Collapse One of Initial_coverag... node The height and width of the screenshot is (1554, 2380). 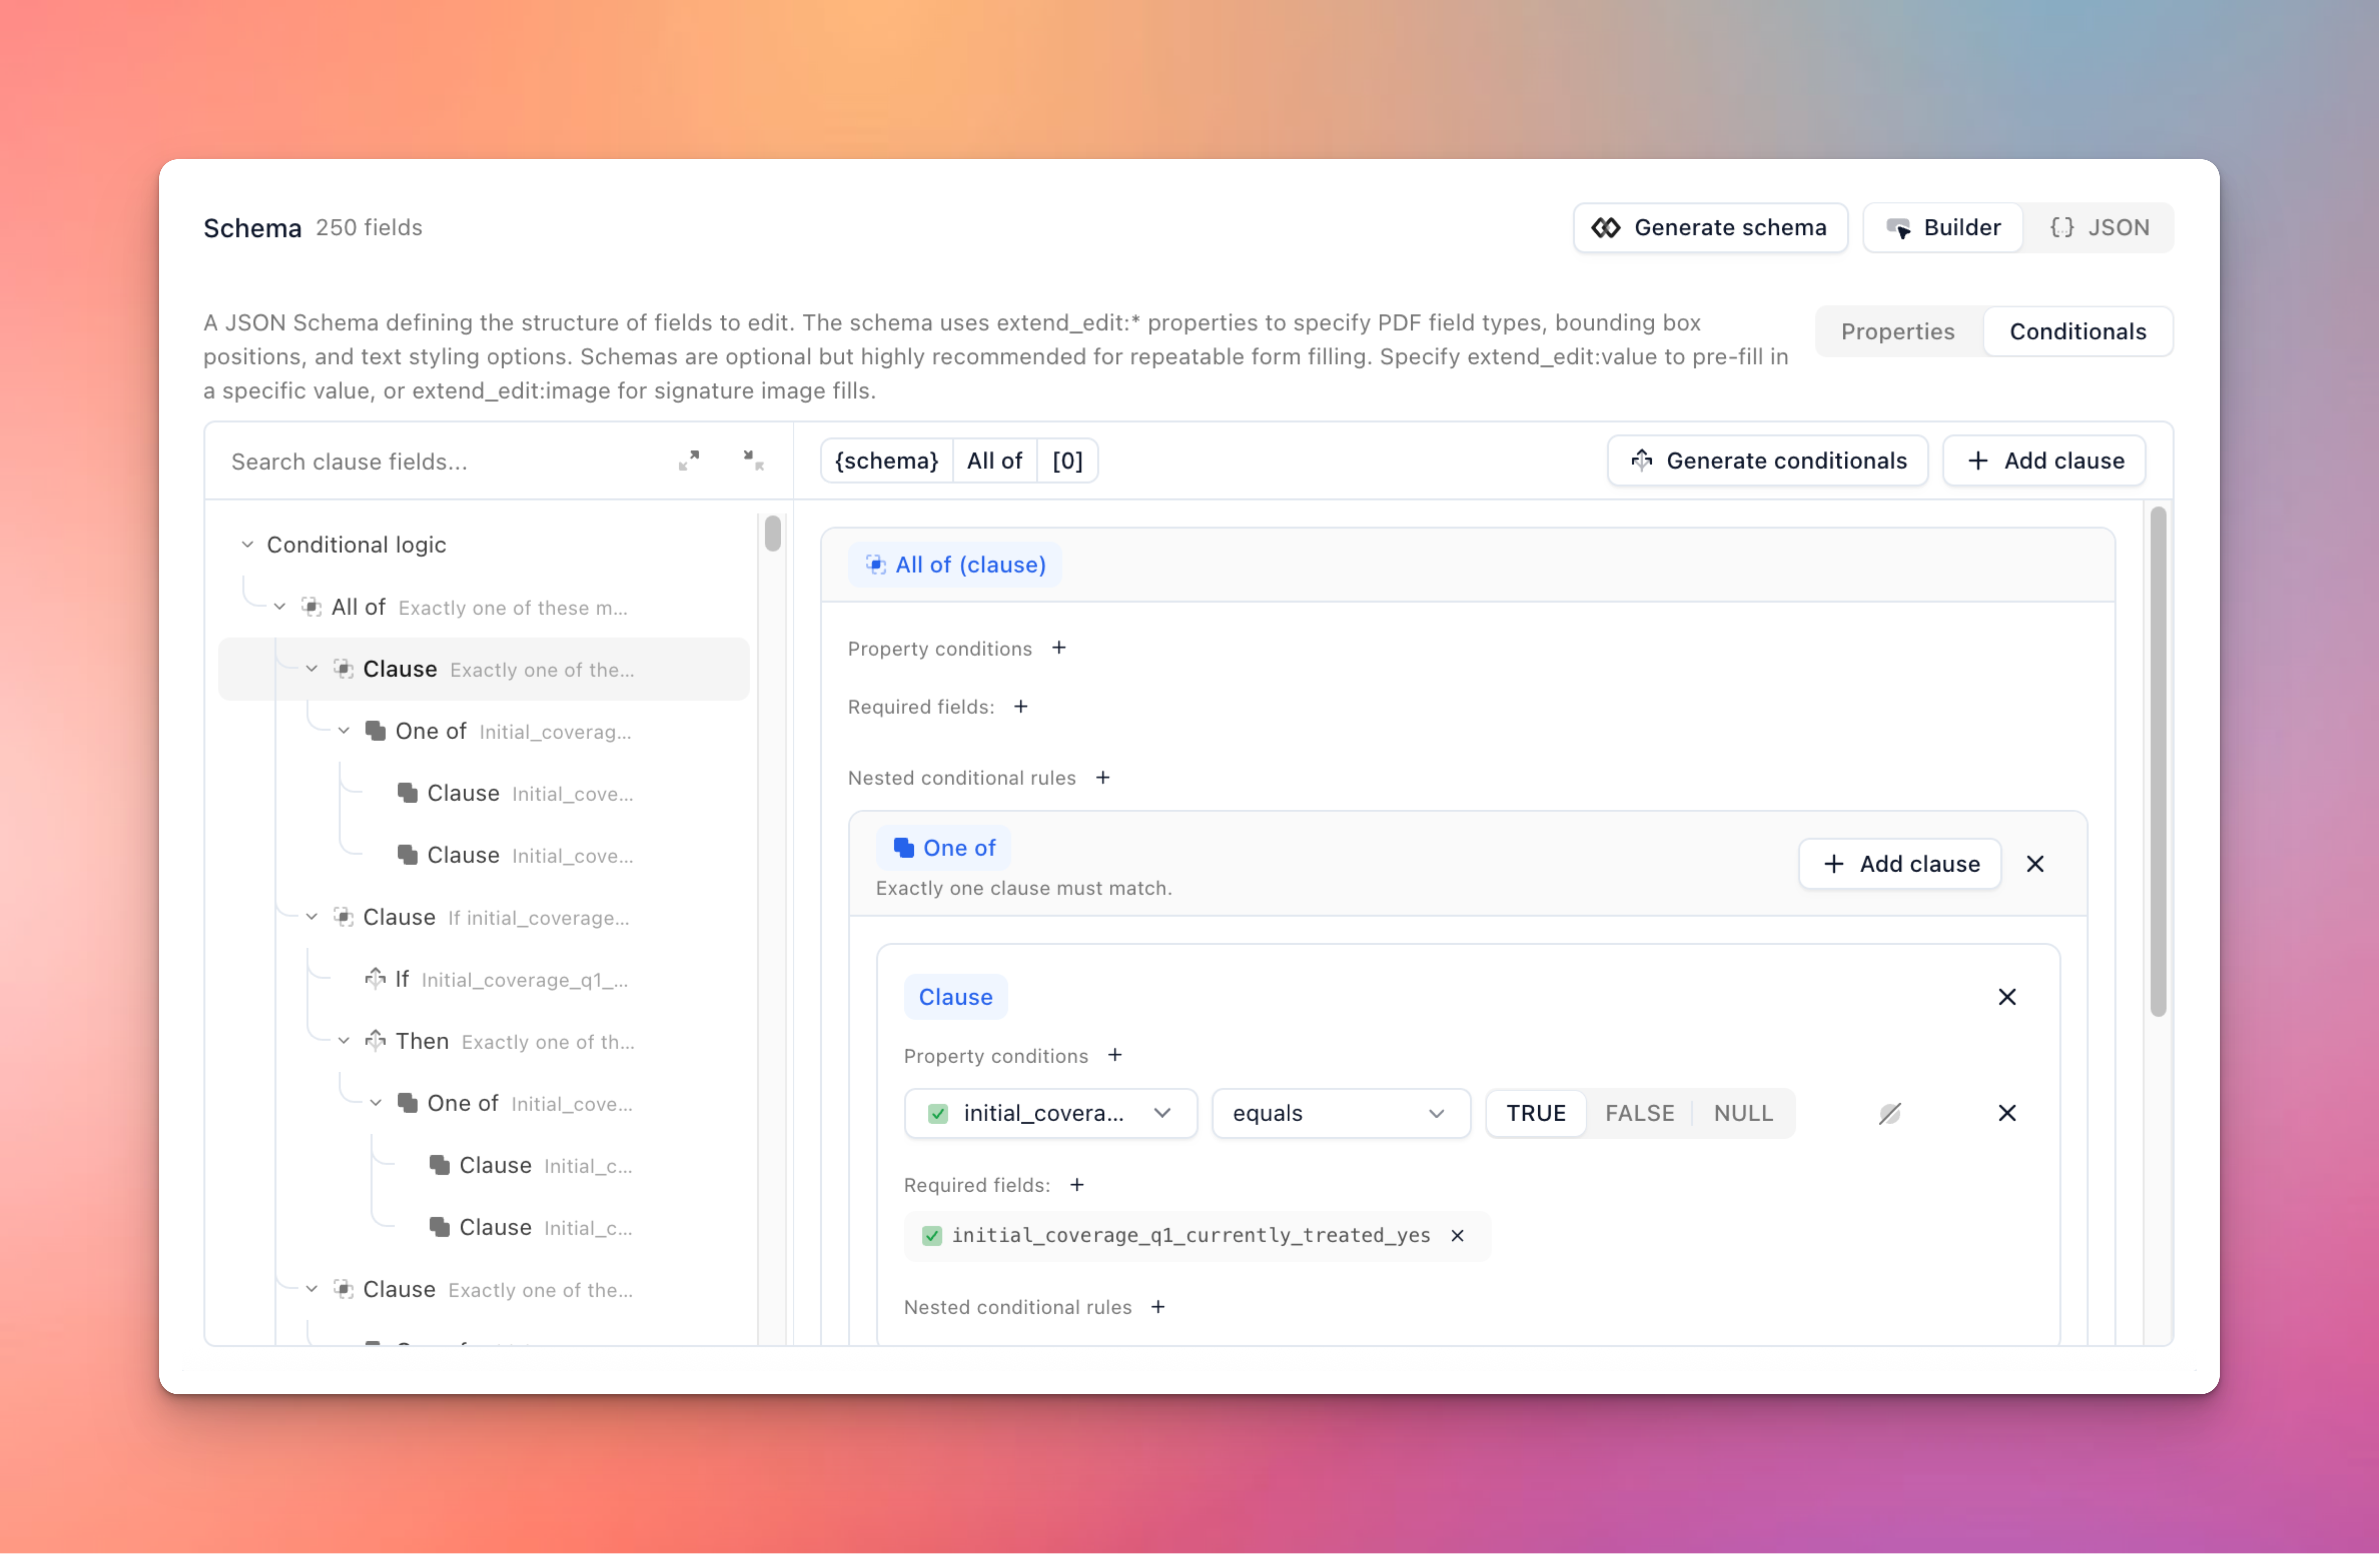point(344,731)
